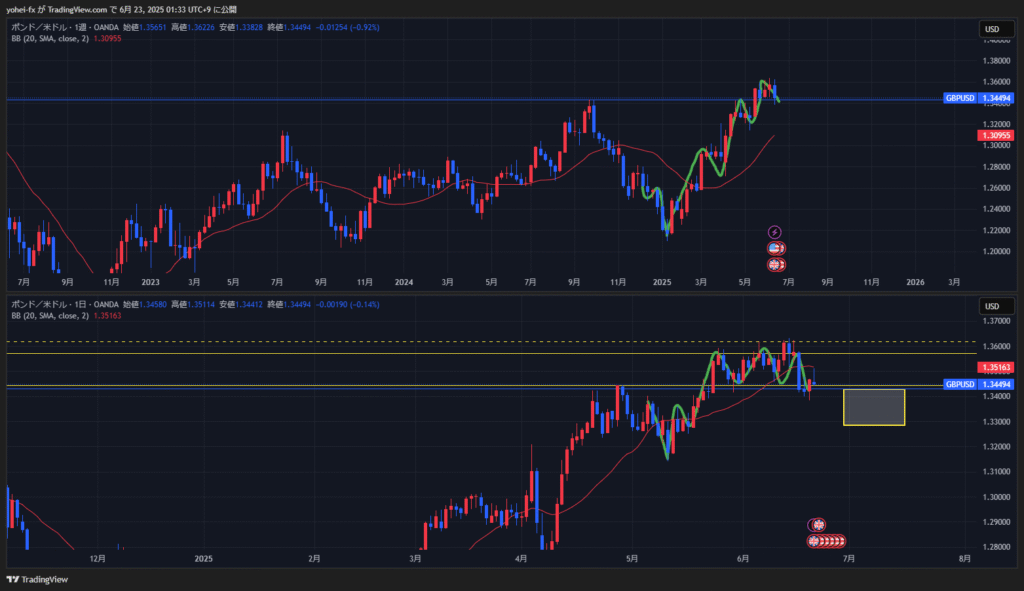The width and height of the screenshot is (1024, 591).
Task: Click 1.24000 on the weekly price axis
Action: click(x=997, y=210)
